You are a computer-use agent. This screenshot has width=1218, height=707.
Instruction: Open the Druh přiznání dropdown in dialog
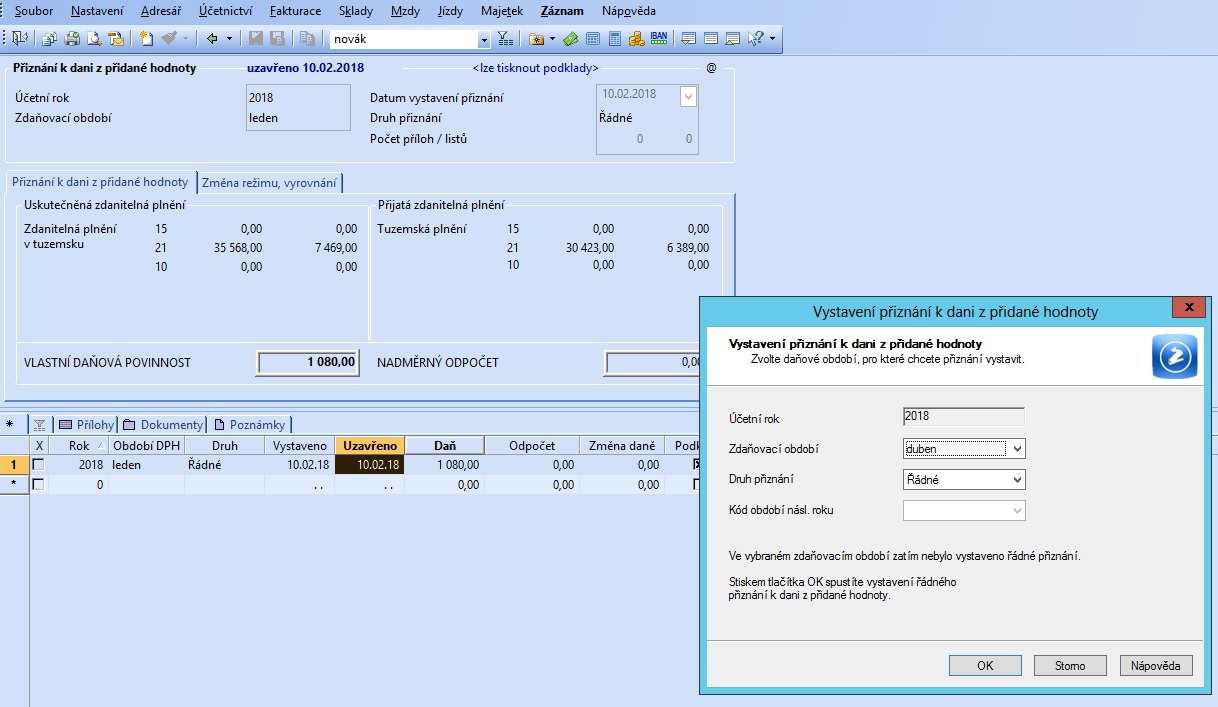[1017, 480]
